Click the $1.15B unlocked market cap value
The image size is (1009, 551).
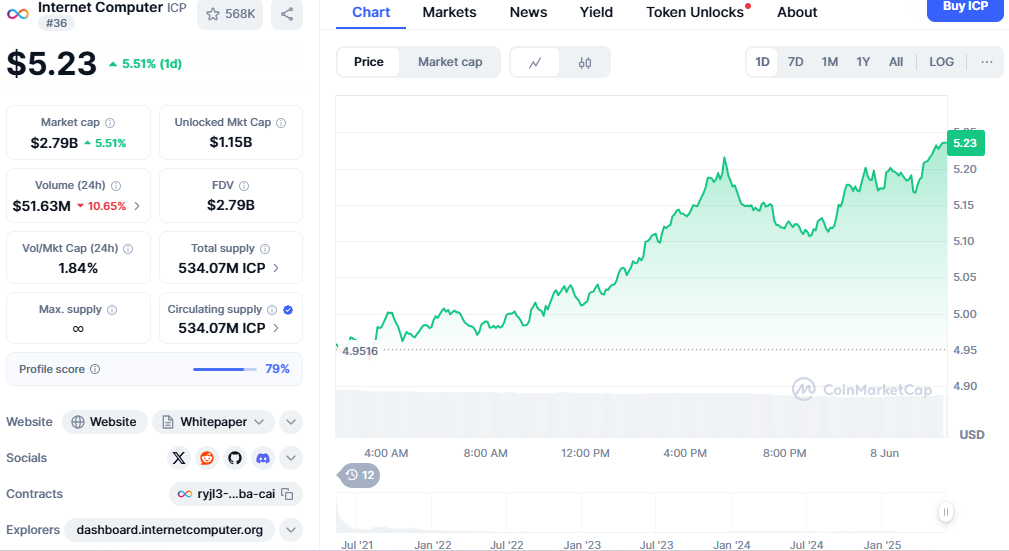[230, 142]
